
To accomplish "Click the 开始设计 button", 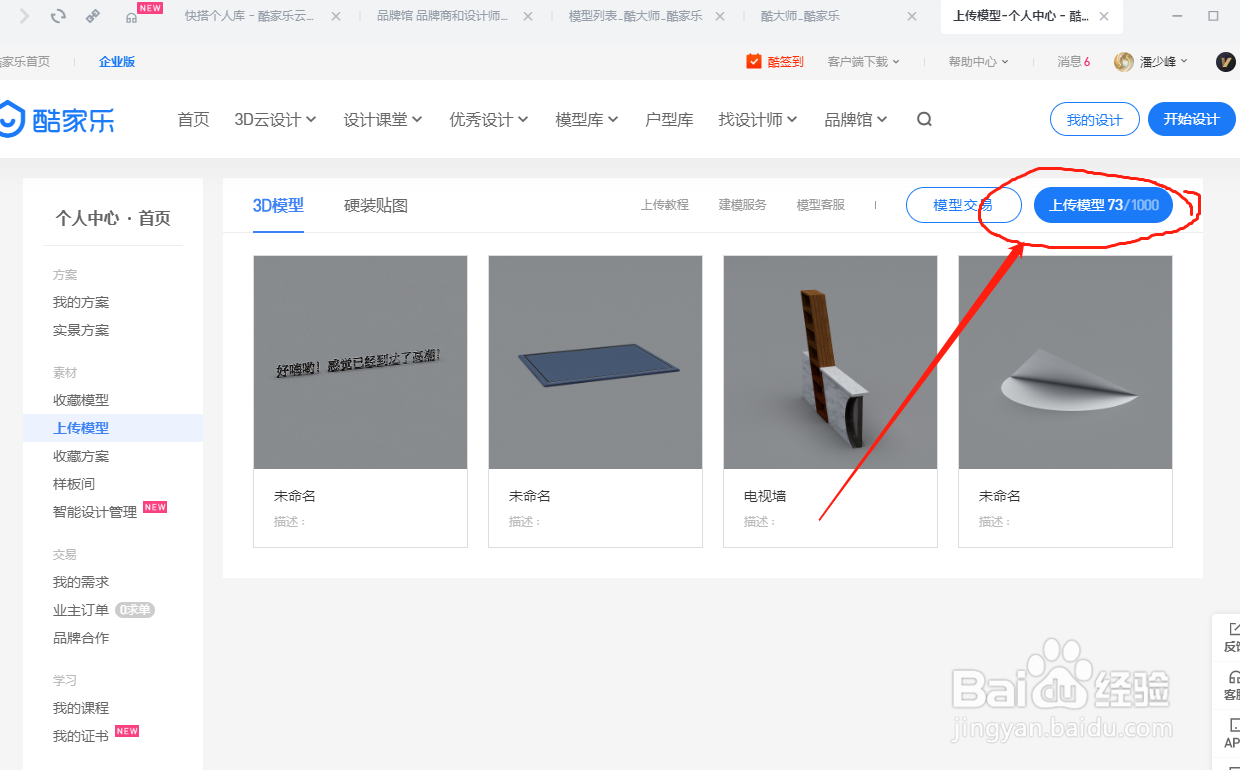I will pos(1191,119).
